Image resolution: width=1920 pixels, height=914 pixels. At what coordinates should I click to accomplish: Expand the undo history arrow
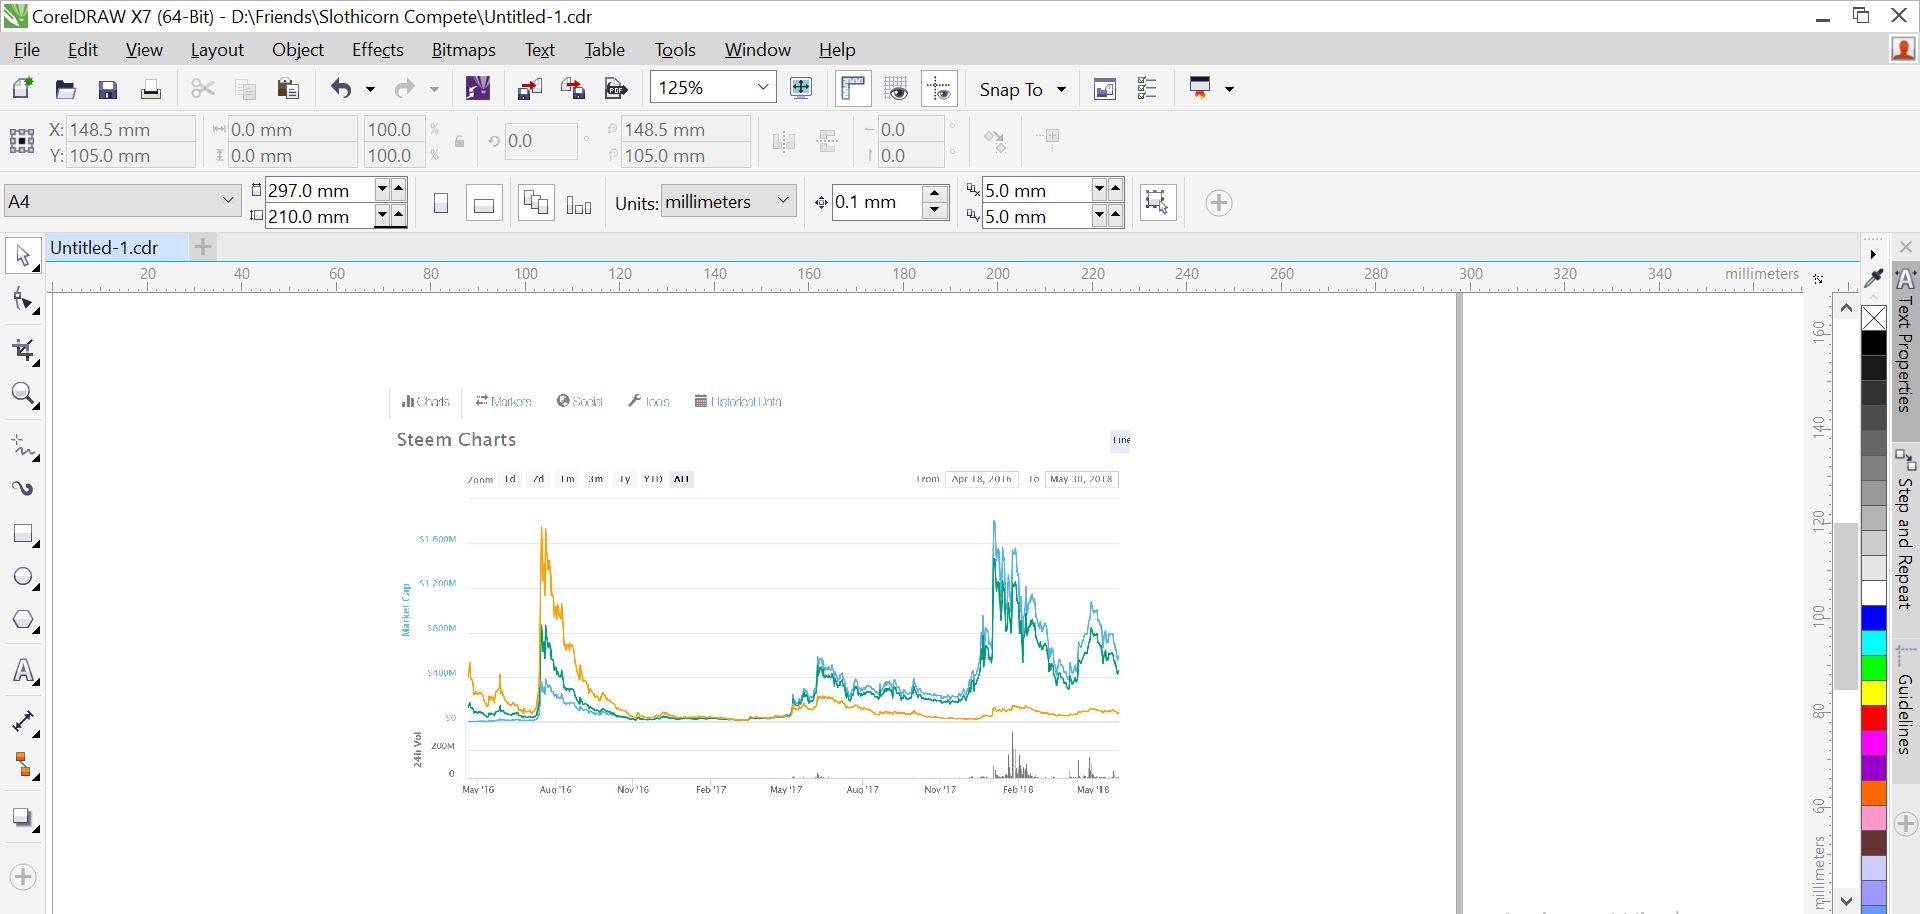coord(370,89)
